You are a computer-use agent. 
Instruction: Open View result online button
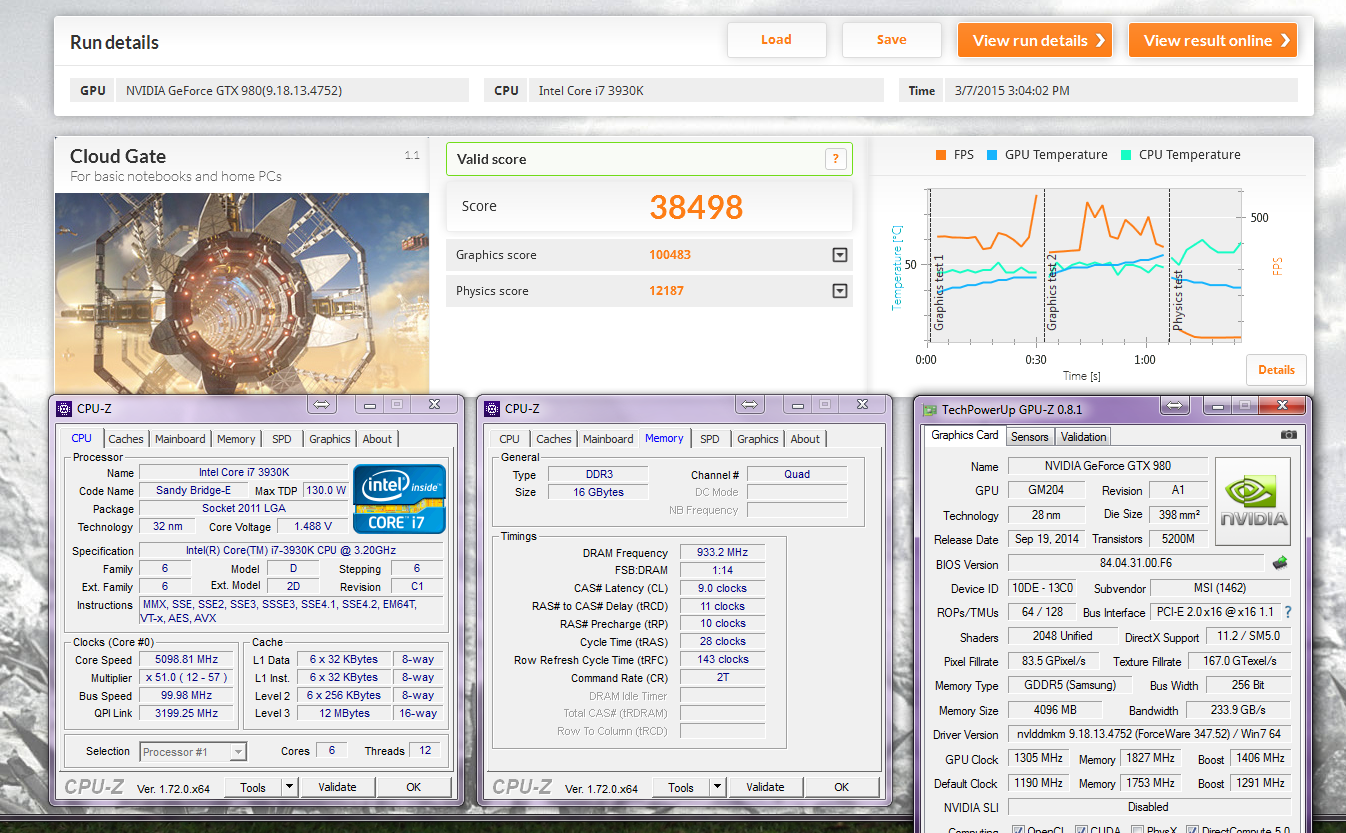click(1213, 40)
